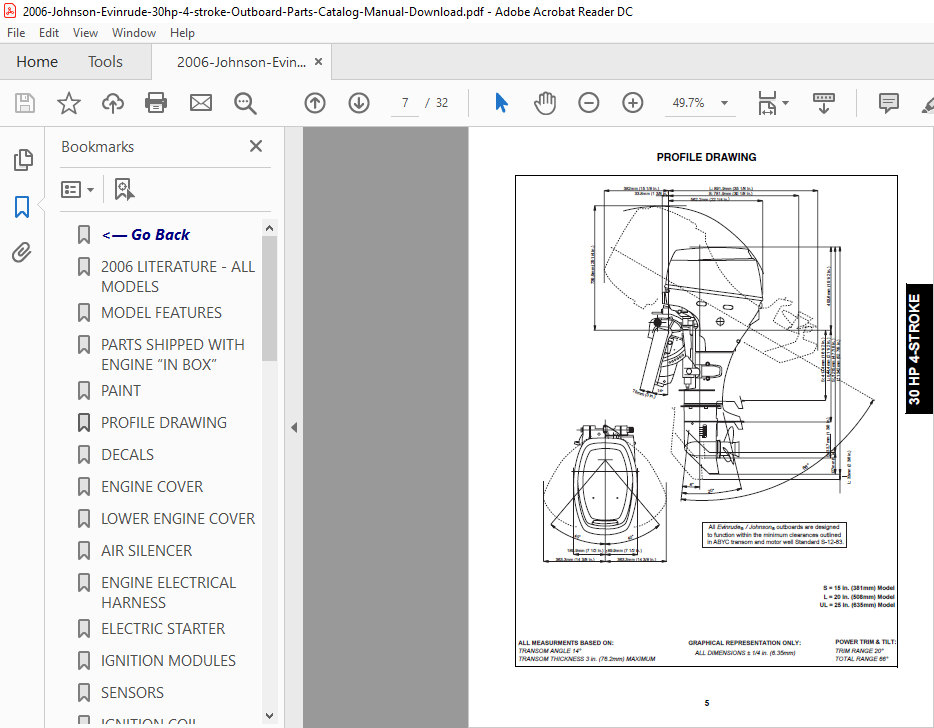
Task: Select the PROFILE DRAWING bookmark
Action: click(164, 423)
